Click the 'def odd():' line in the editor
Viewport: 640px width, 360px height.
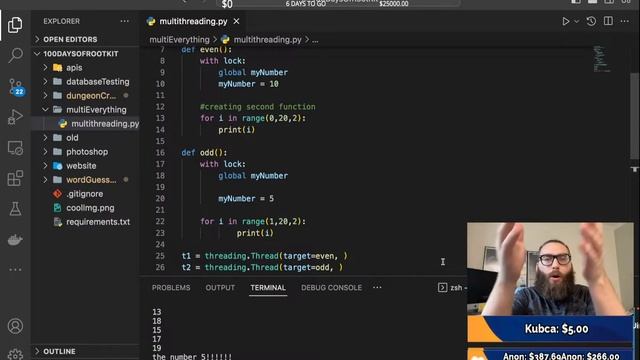[204, 152]
